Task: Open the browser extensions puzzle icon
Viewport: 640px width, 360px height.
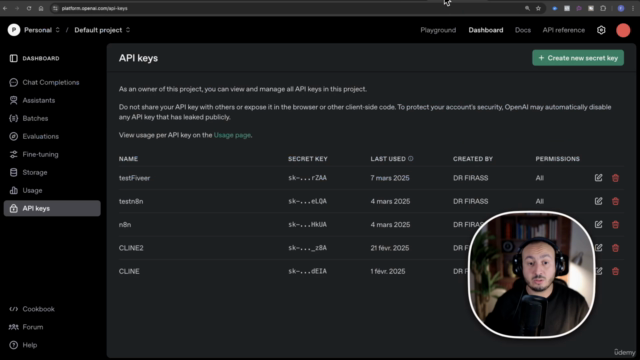Action: point(603,8)
